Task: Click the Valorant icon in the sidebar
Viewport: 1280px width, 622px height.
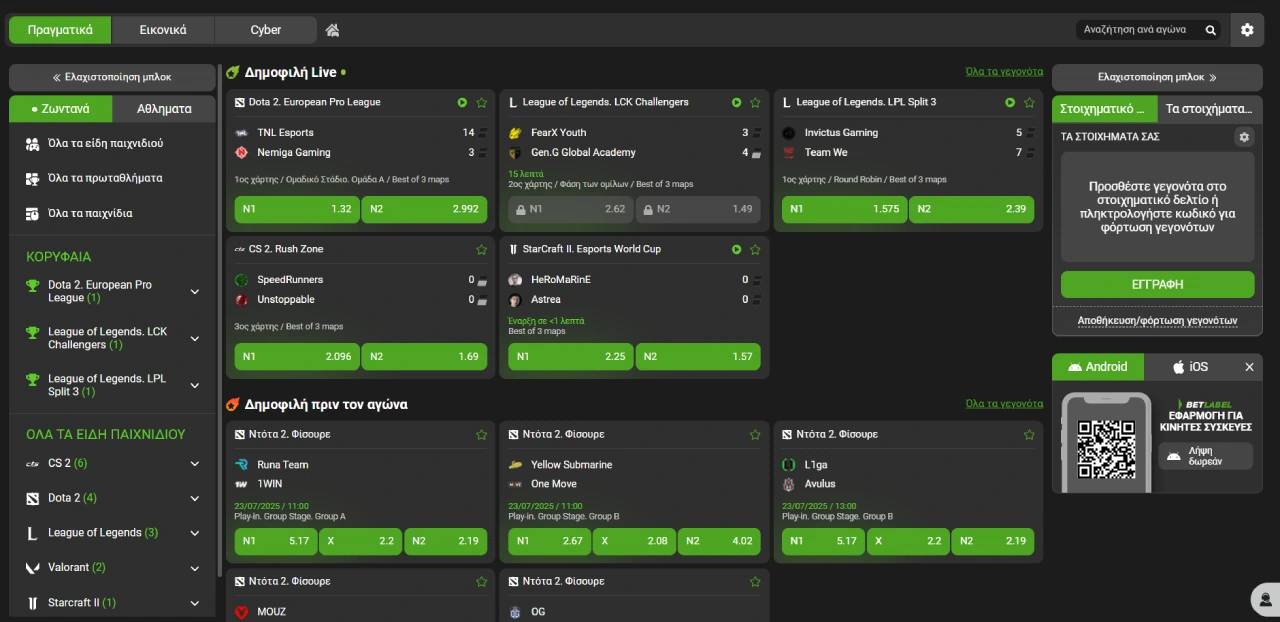Action: 31,567
